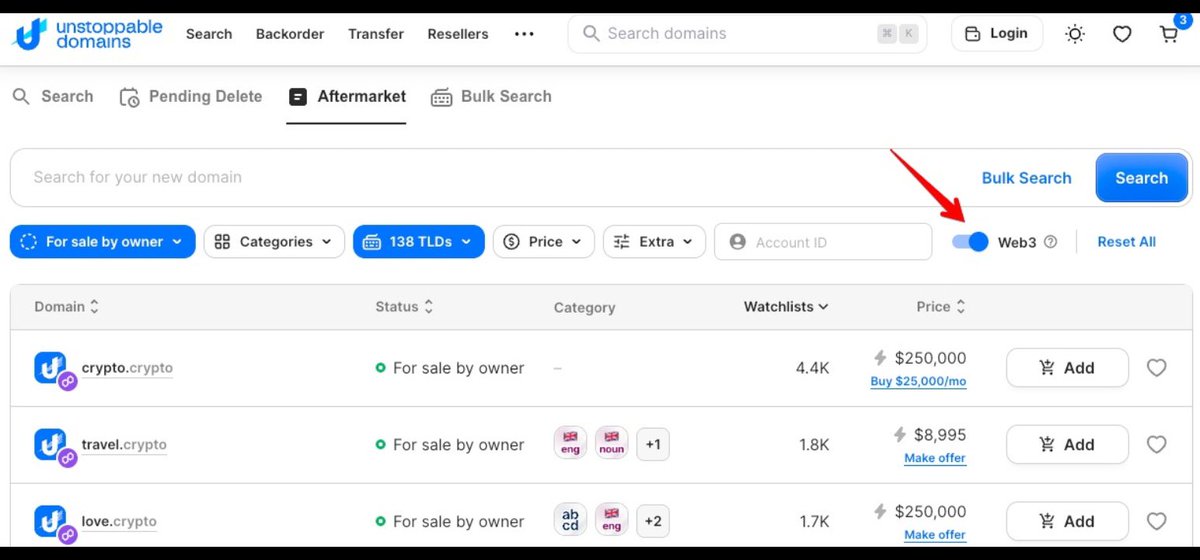Click Make offer for travel.crypto
The height and width of the screenshot is (560, 1200).
point(935,458)
